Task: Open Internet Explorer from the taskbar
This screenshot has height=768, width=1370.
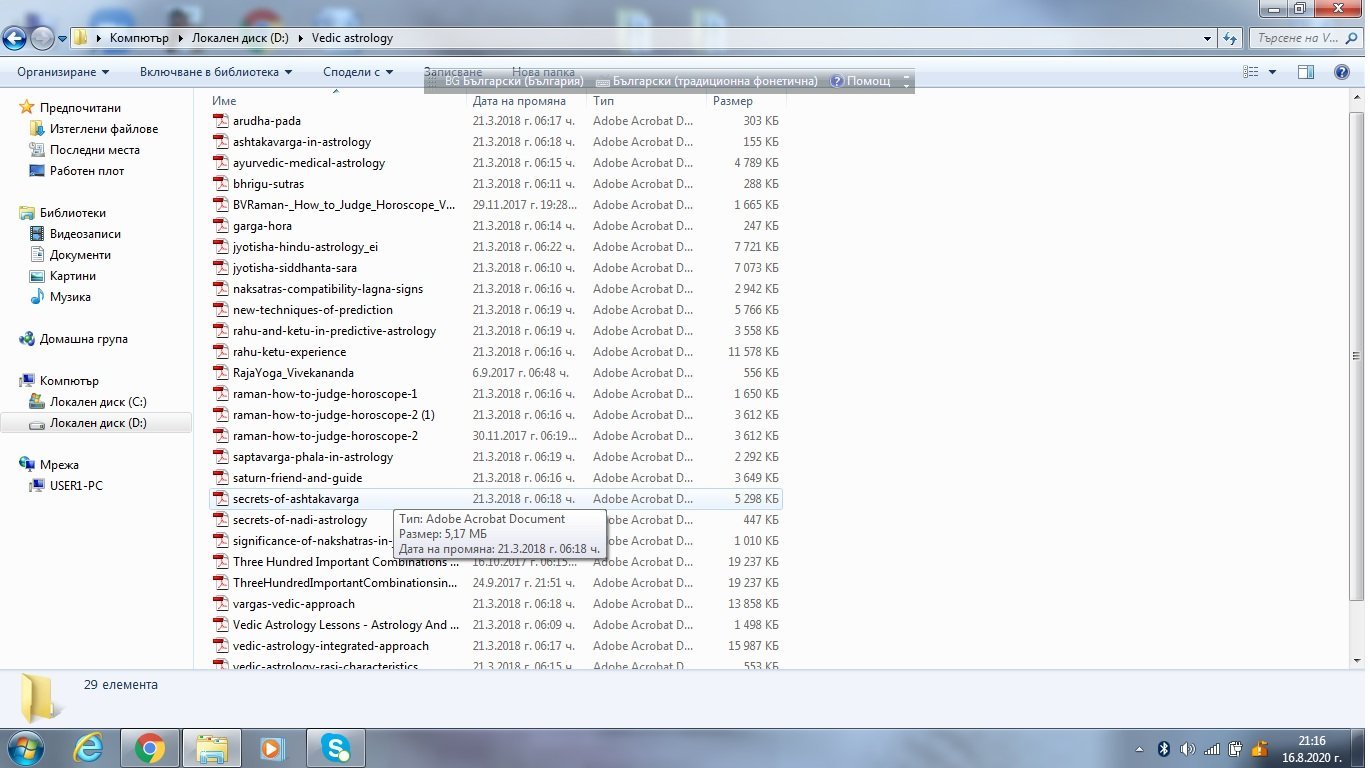Action: pos(89,747)
